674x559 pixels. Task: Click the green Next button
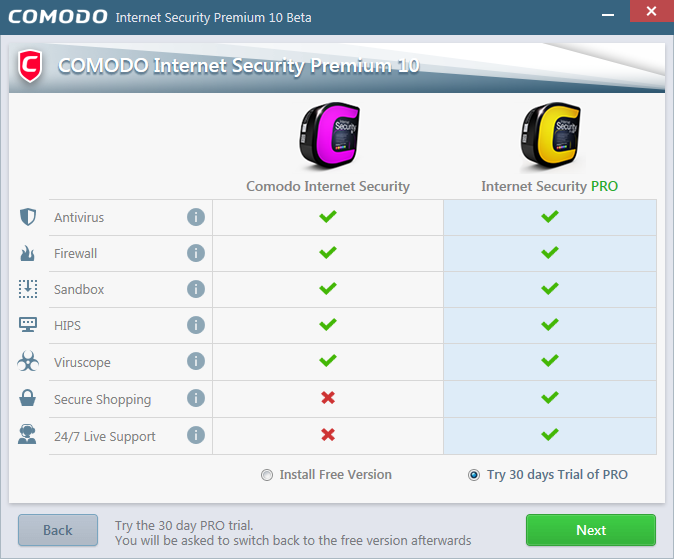coord(590,530)
